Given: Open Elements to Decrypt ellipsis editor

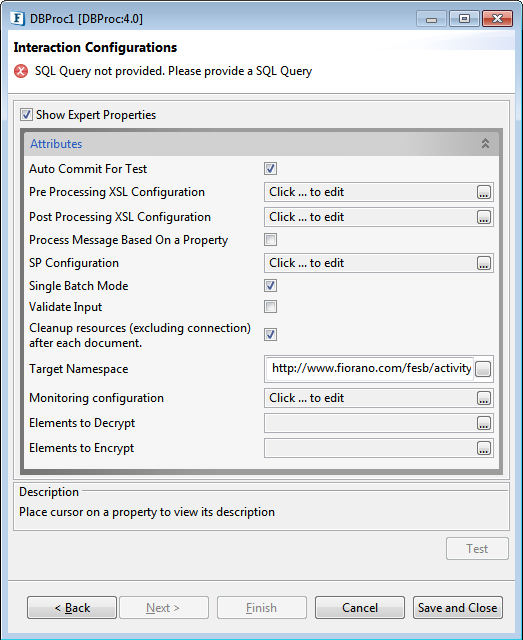Looking at the screenshot, I should click(483, 423).
